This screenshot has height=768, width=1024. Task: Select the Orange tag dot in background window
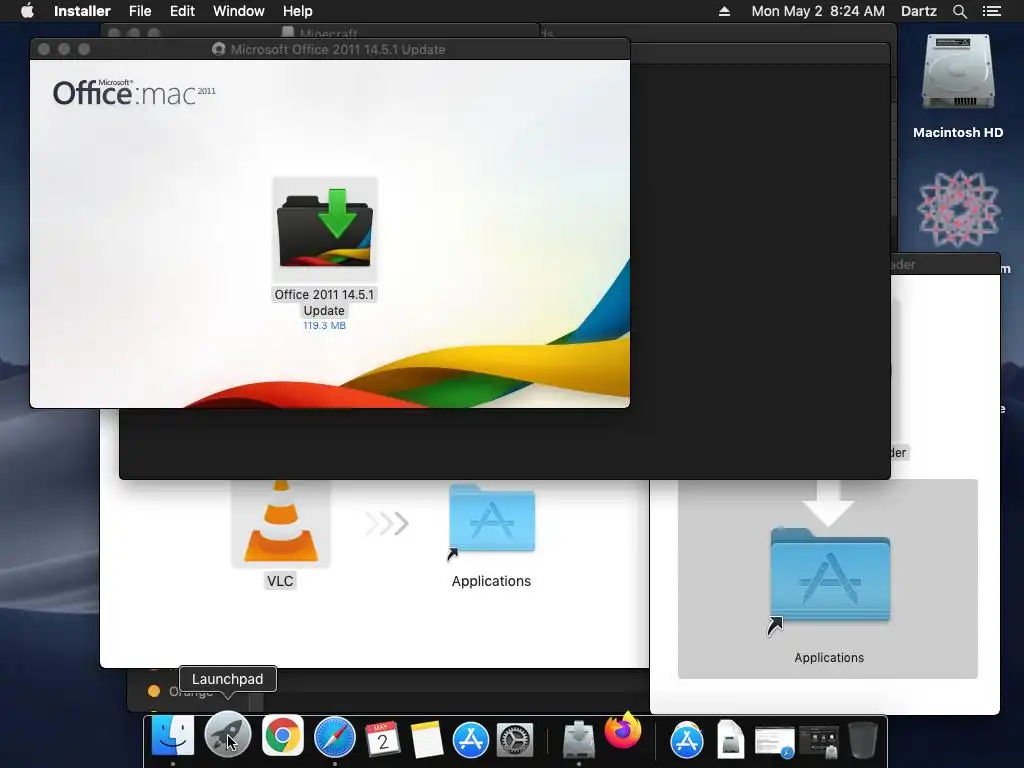pyautogui.click(x=154, y=691)
